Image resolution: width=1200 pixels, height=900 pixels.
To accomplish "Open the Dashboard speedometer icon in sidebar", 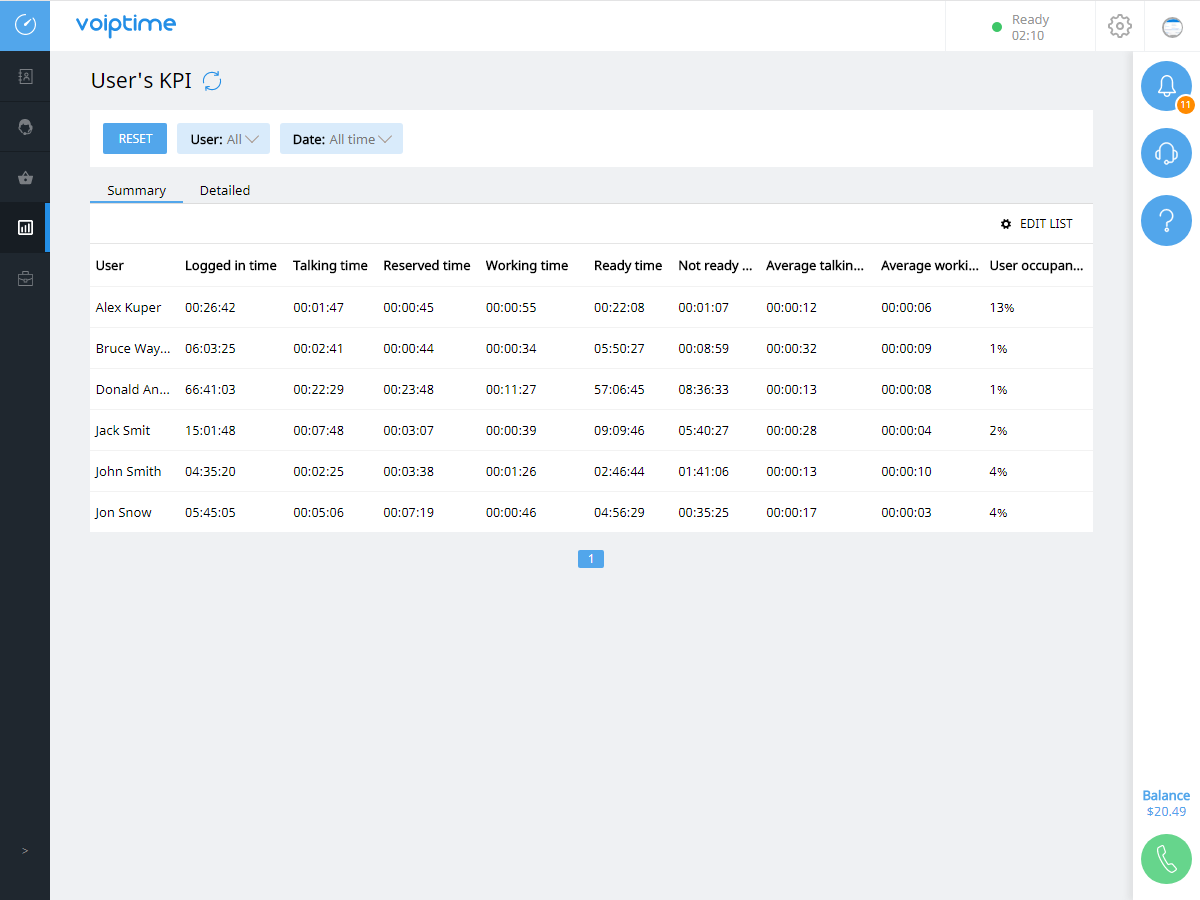I will (24, 25).
